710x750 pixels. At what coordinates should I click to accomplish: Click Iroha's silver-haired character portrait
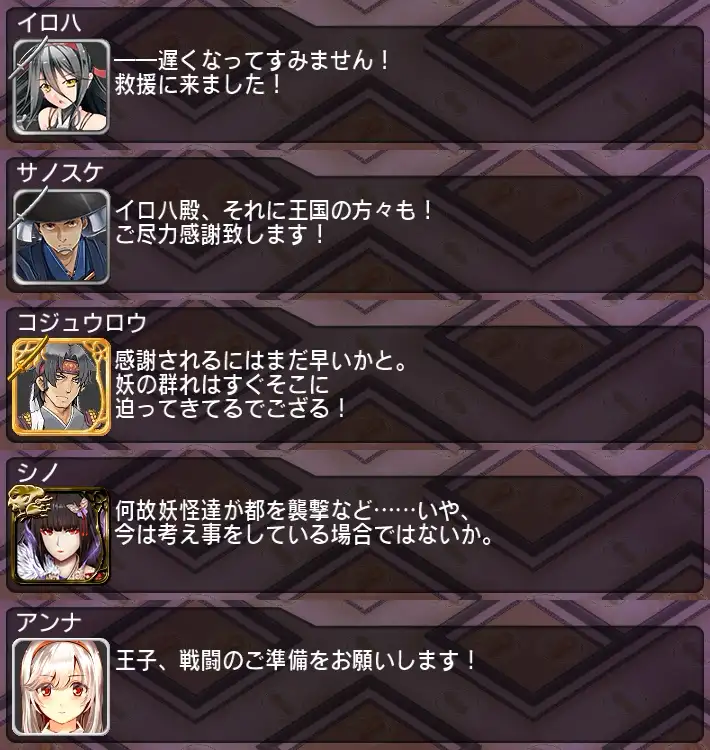[x=61, y=87]
